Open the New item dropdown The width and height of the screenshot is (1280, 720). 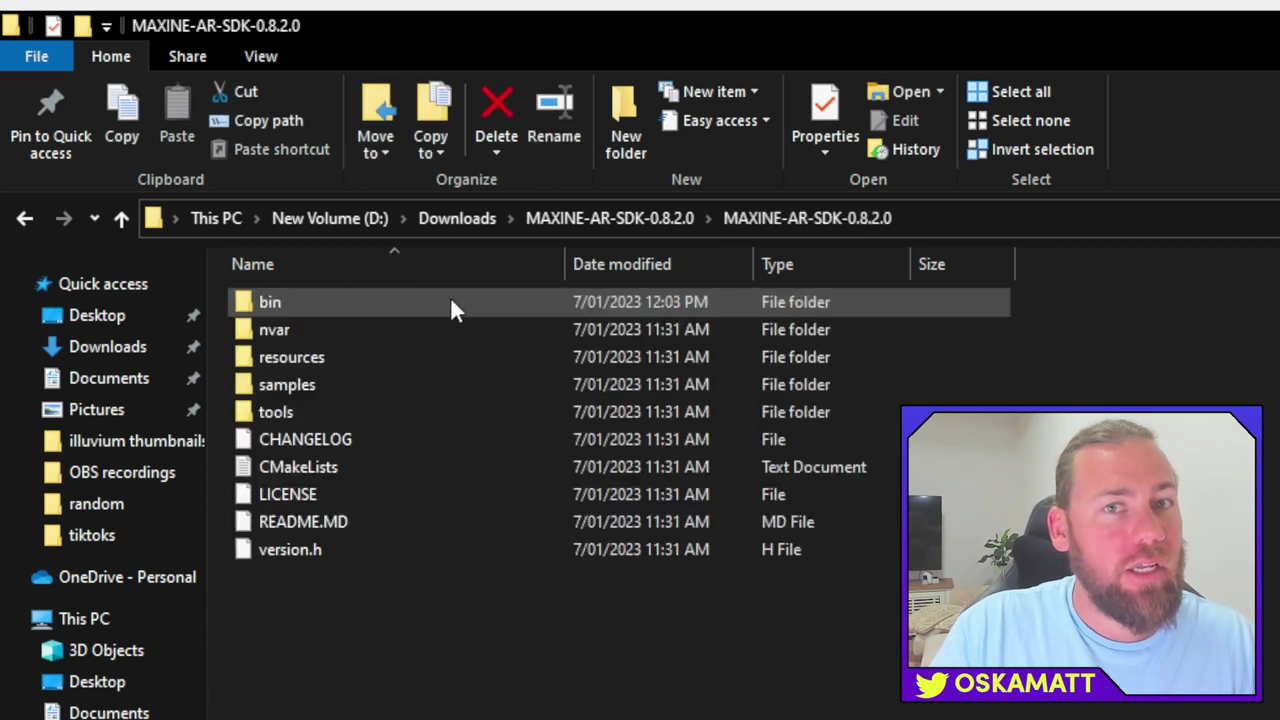pyautogui.click(x=708, y=91)
